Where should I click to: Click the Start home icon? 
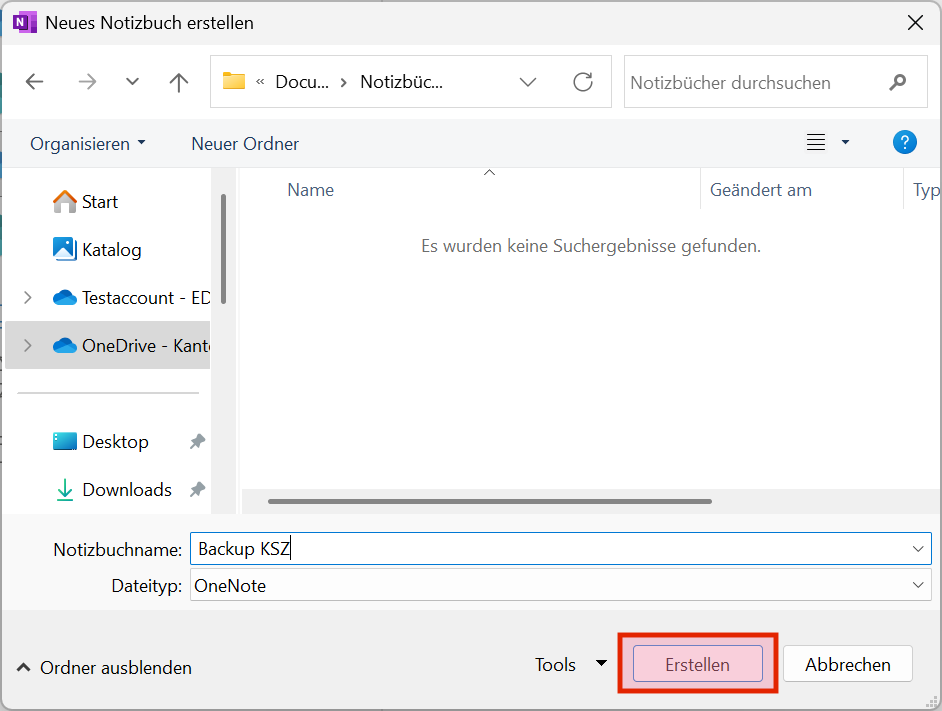[65, 201]
